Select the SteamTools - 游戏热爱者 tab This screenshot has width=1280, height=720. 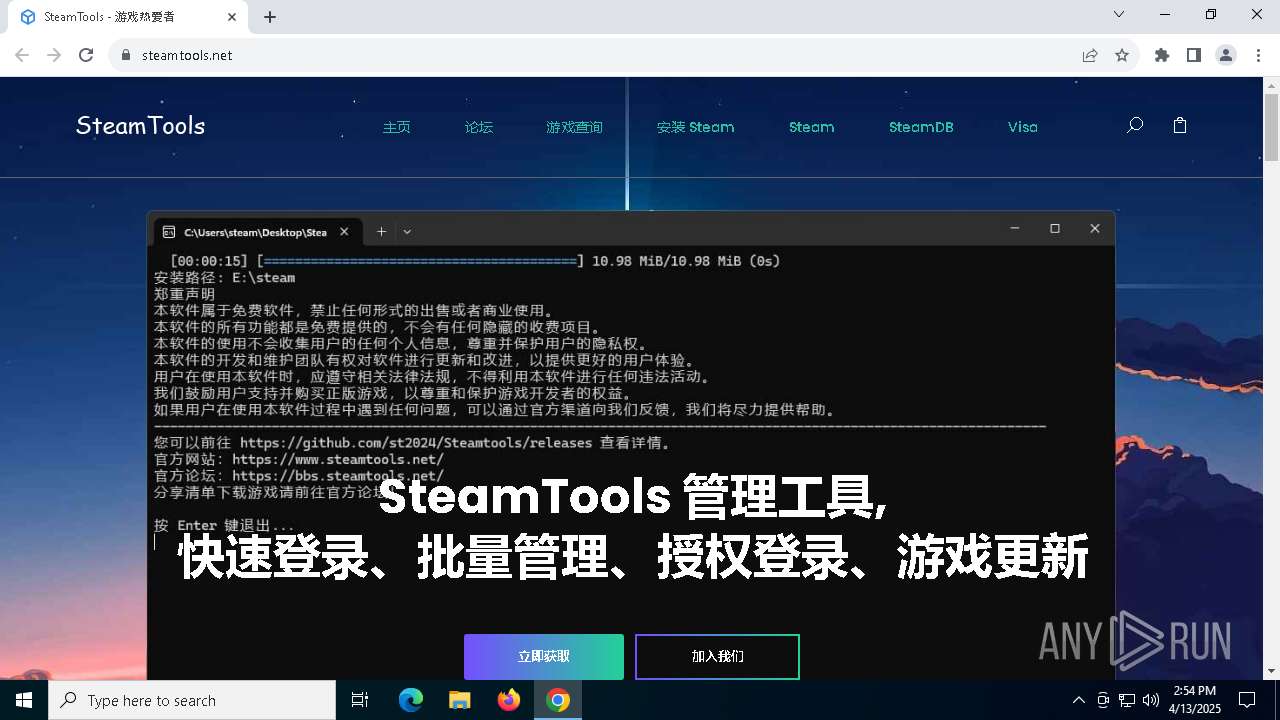(127, 17)
